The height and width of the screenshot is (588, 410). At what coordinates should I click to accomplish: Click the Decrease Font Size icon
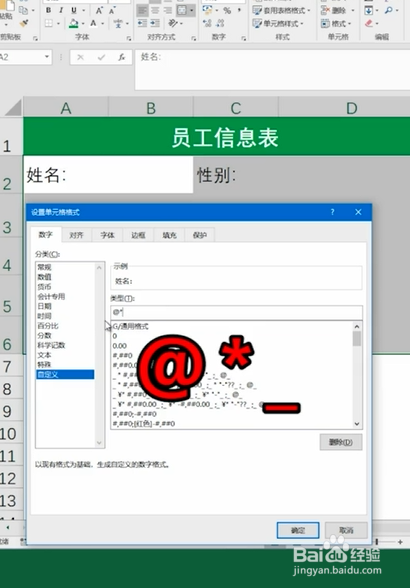coord(112,10)
